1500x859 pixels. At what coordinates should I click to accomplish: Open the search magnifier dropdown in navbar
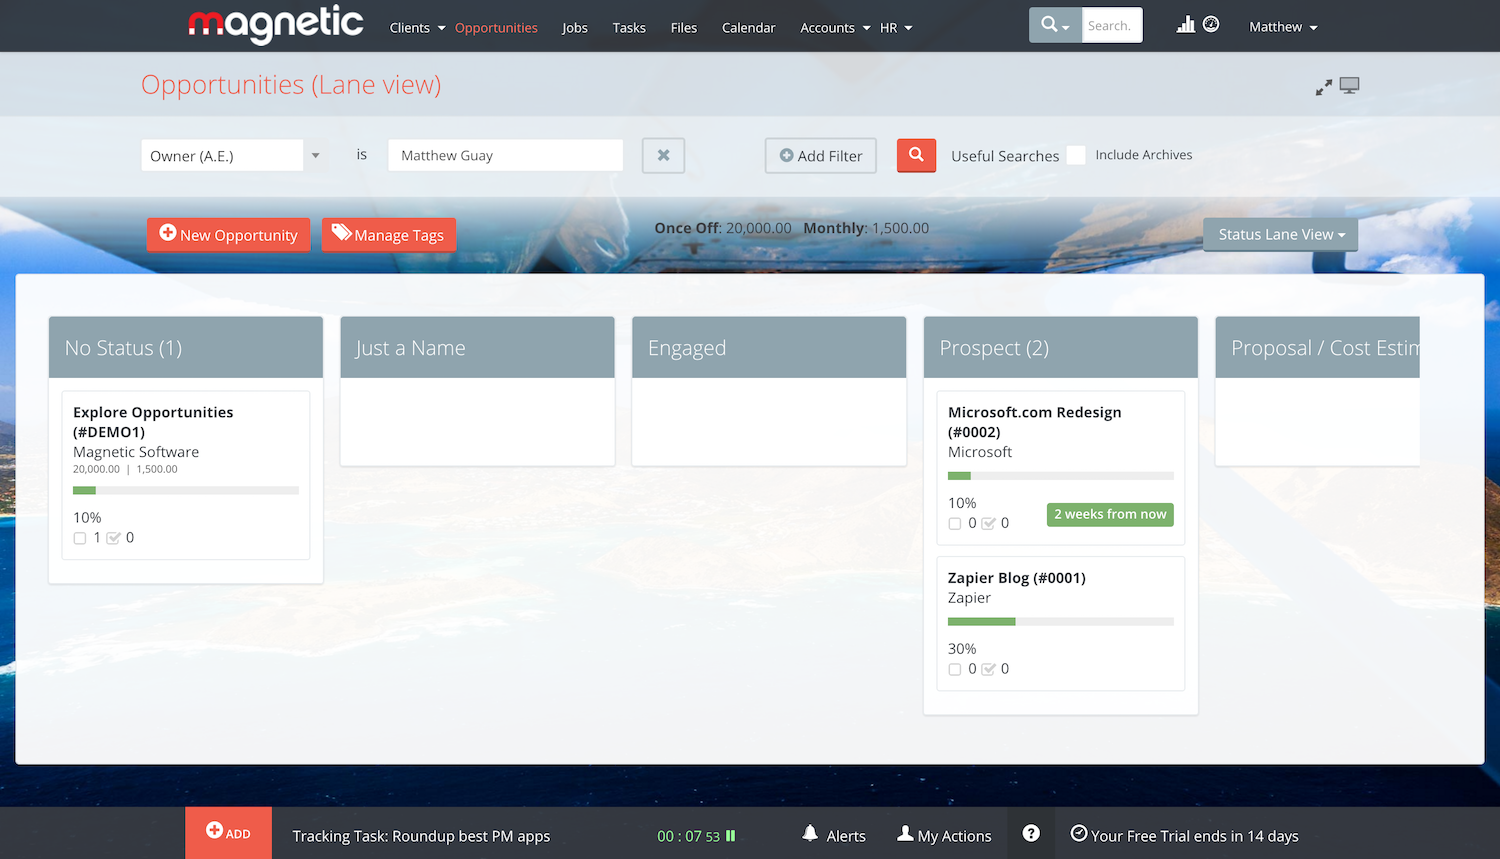1055,25
